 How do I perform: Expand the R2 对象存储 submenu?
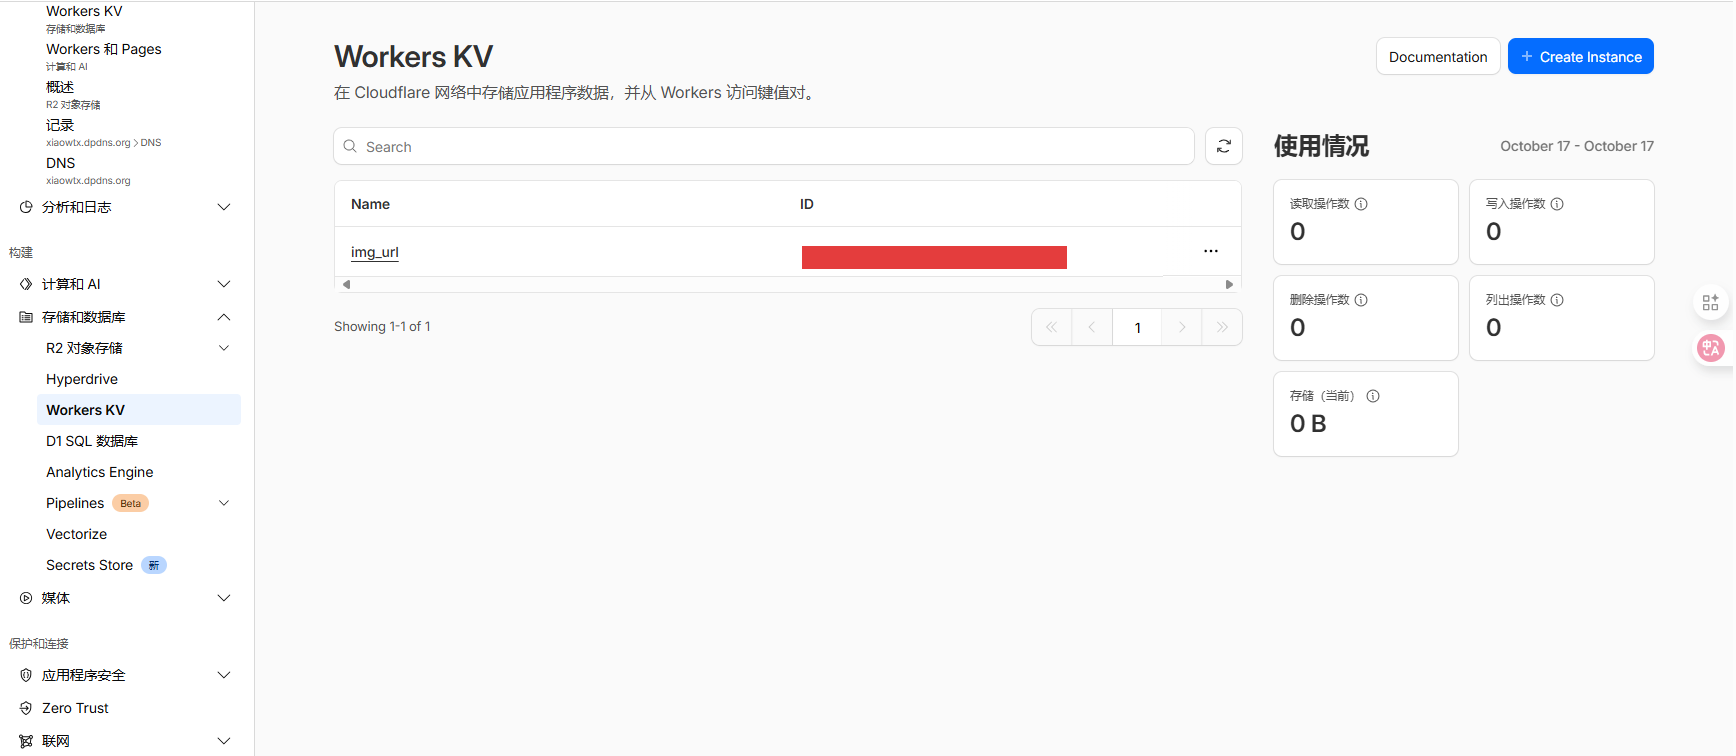[x=224, y=348]
